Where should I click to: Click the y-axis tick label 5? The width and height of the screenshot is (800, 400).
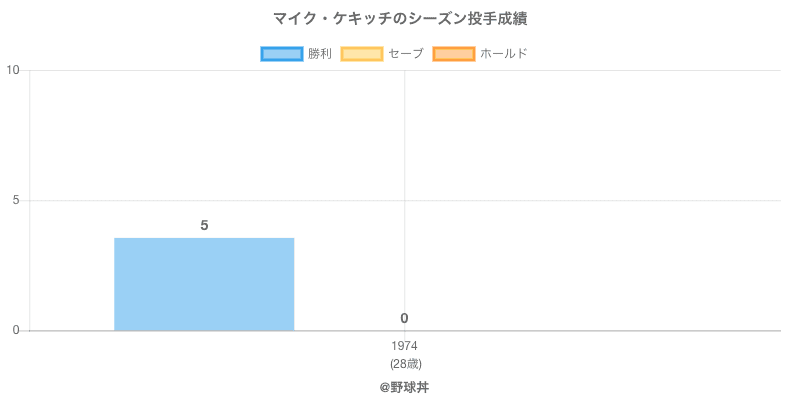point(16,200)
